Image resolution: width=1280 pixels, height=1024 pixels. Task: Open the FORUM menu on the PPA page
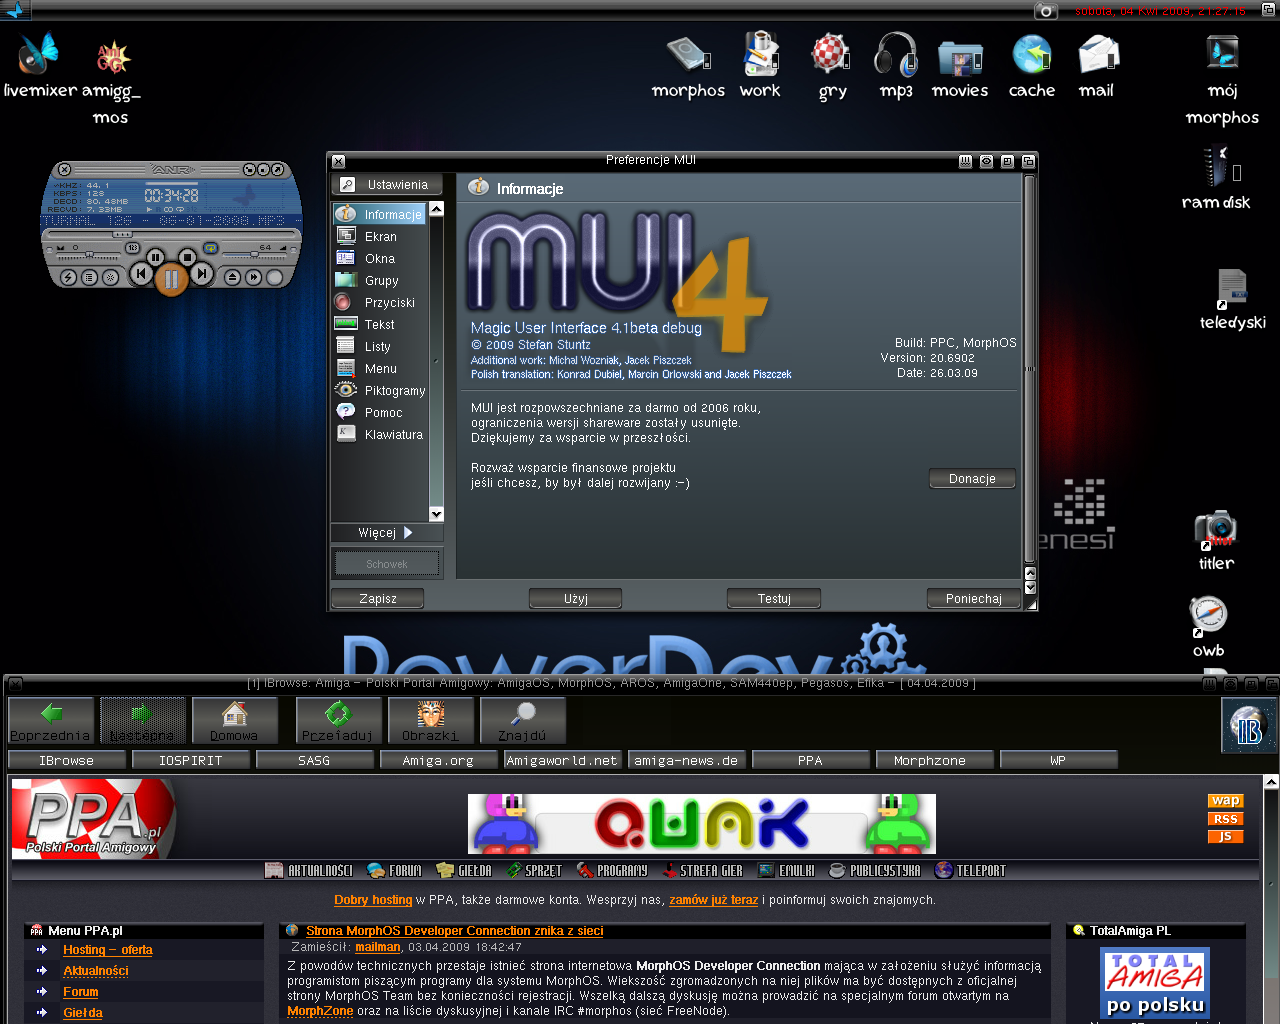coord(395,871)
